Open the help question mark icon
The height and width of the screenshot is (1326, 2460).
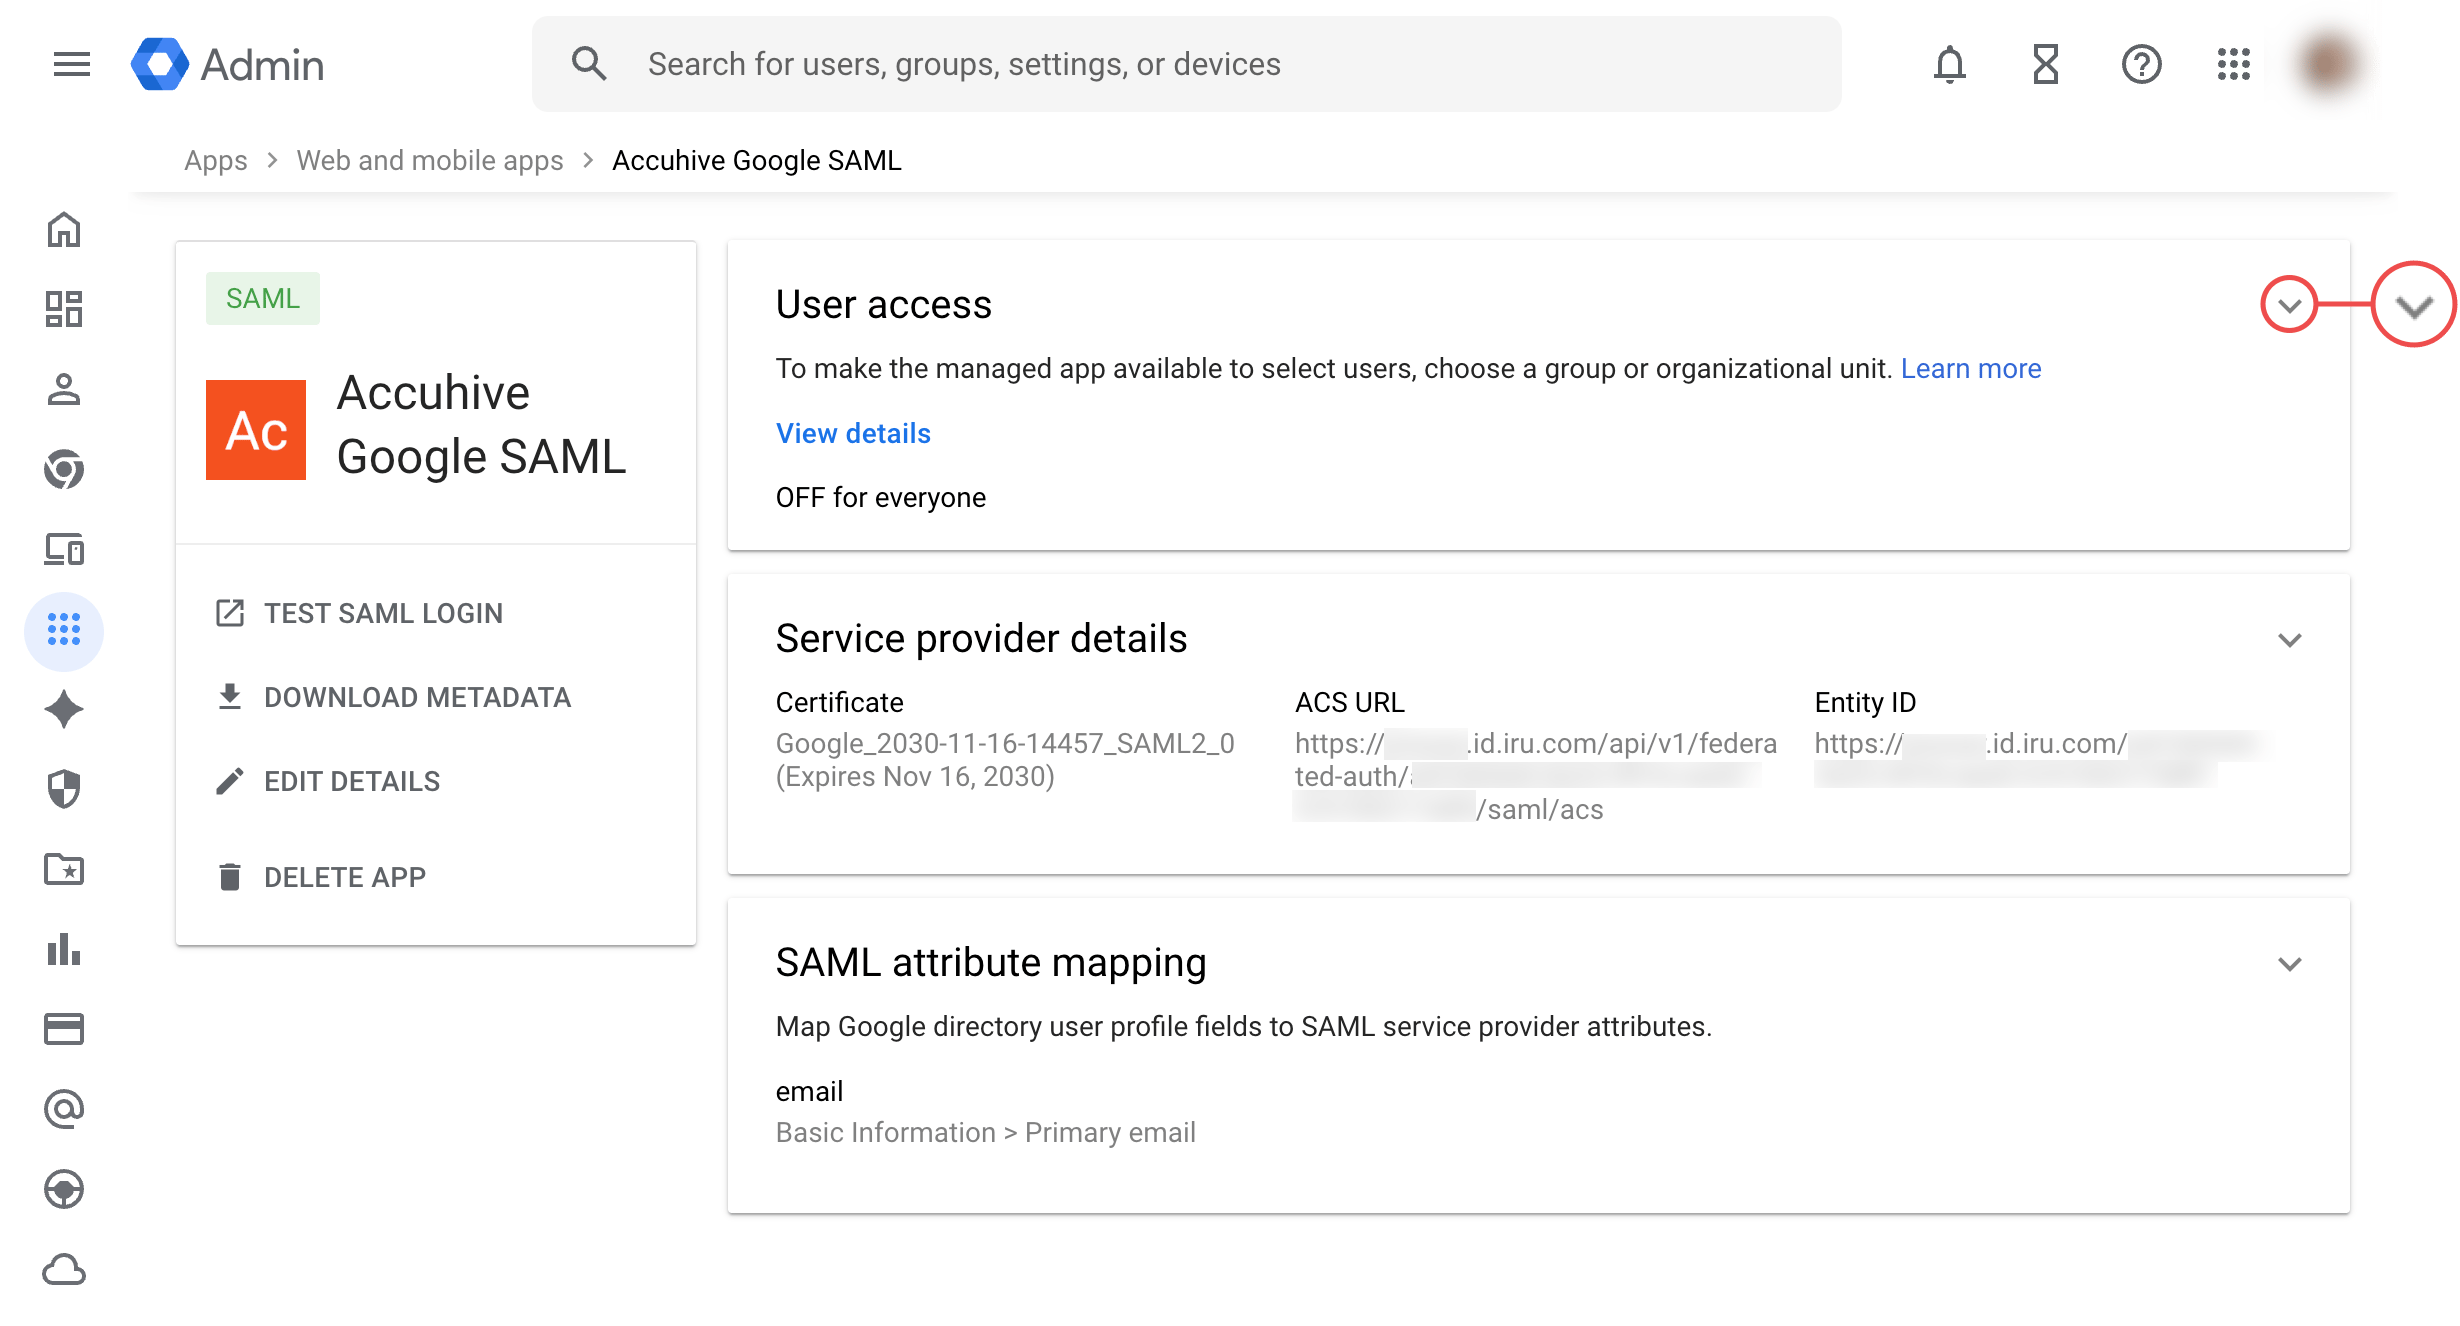[2141, 65]
